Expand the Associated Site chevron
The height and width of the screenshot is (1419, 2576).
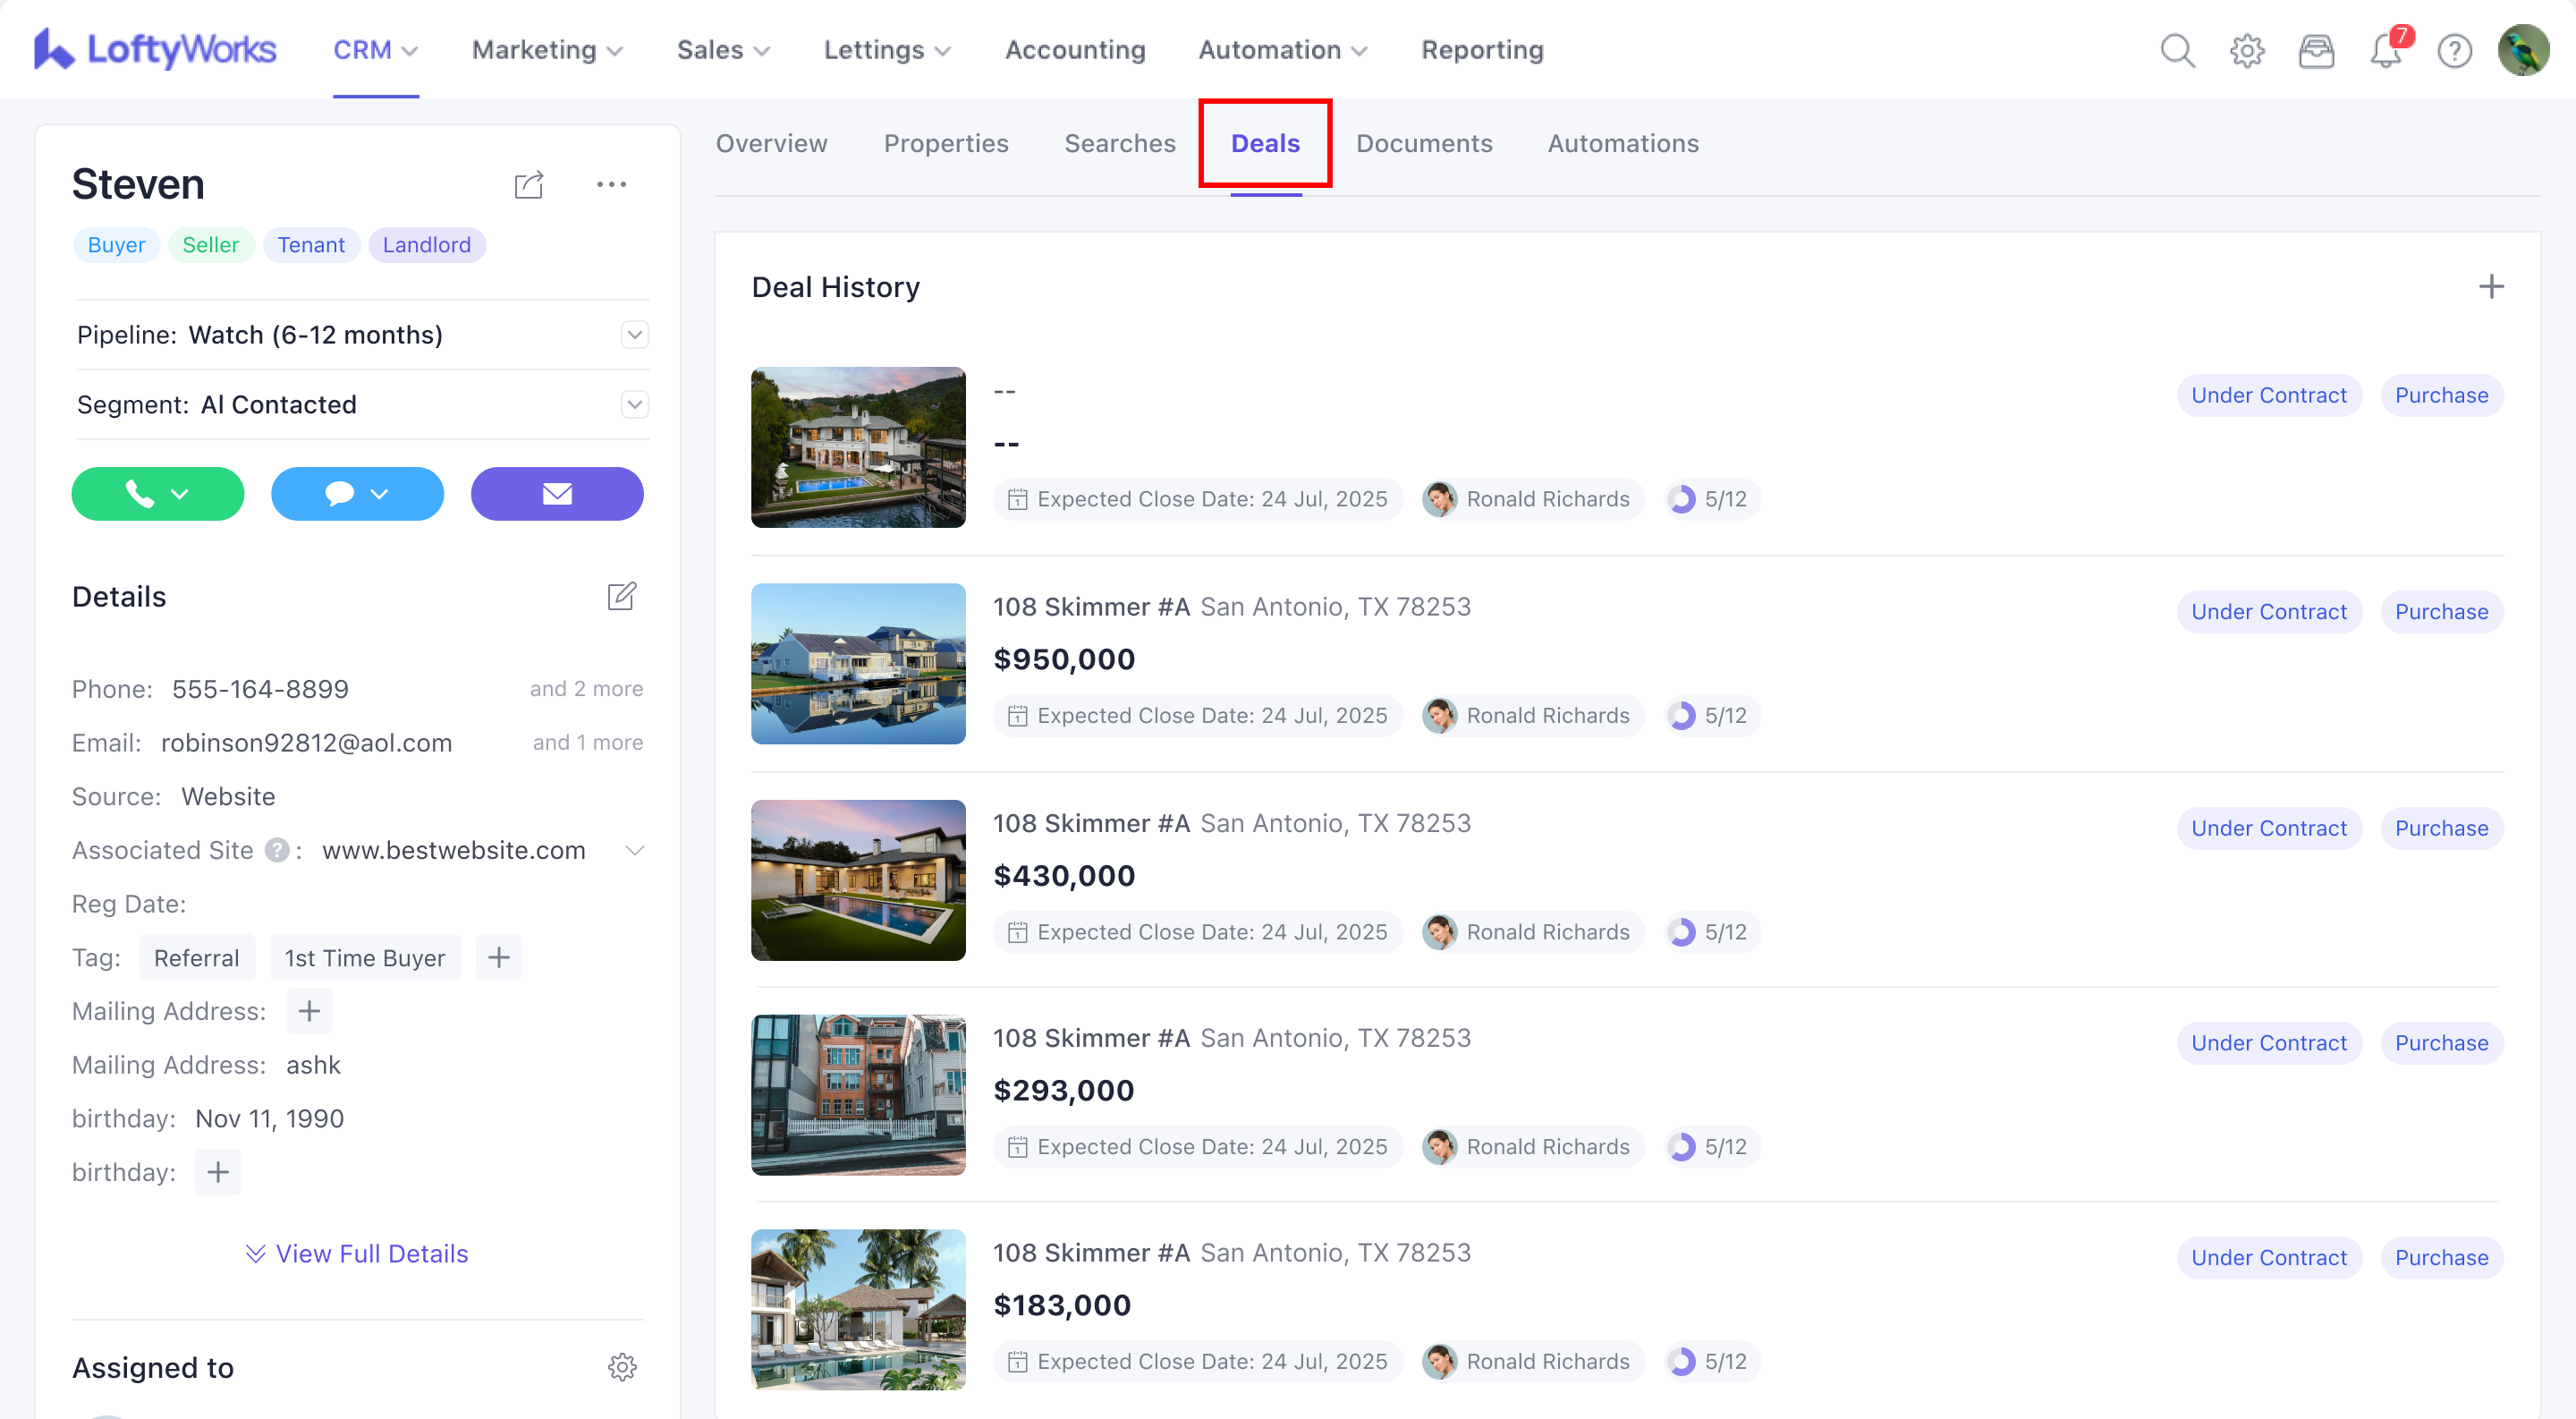point(634,850)
